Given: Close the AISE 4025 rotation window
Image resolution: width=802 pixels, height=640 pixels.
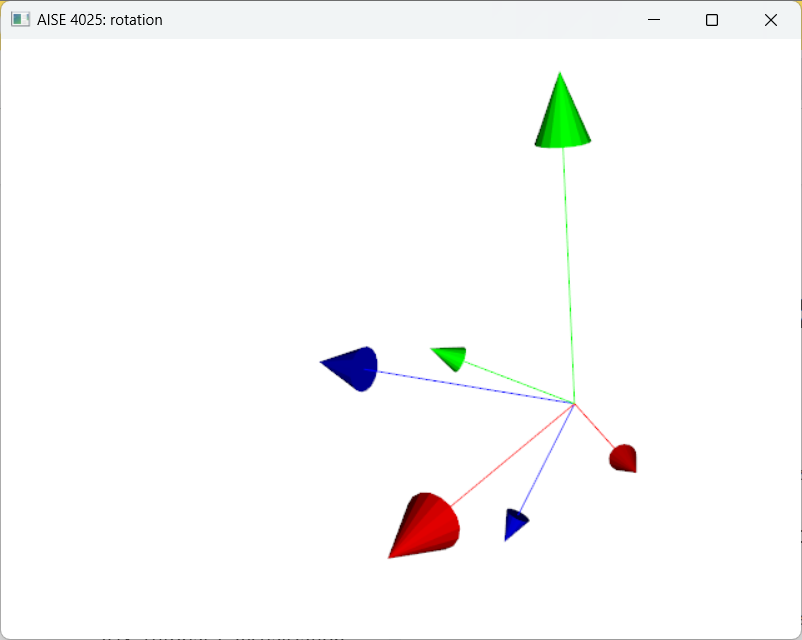Looking at the screenshot, I should tap(770, 19).
